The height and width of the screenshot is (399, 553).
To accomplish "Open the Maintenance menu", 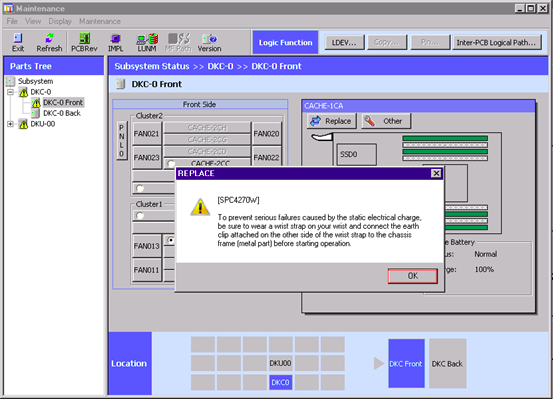I will [100, 21].
